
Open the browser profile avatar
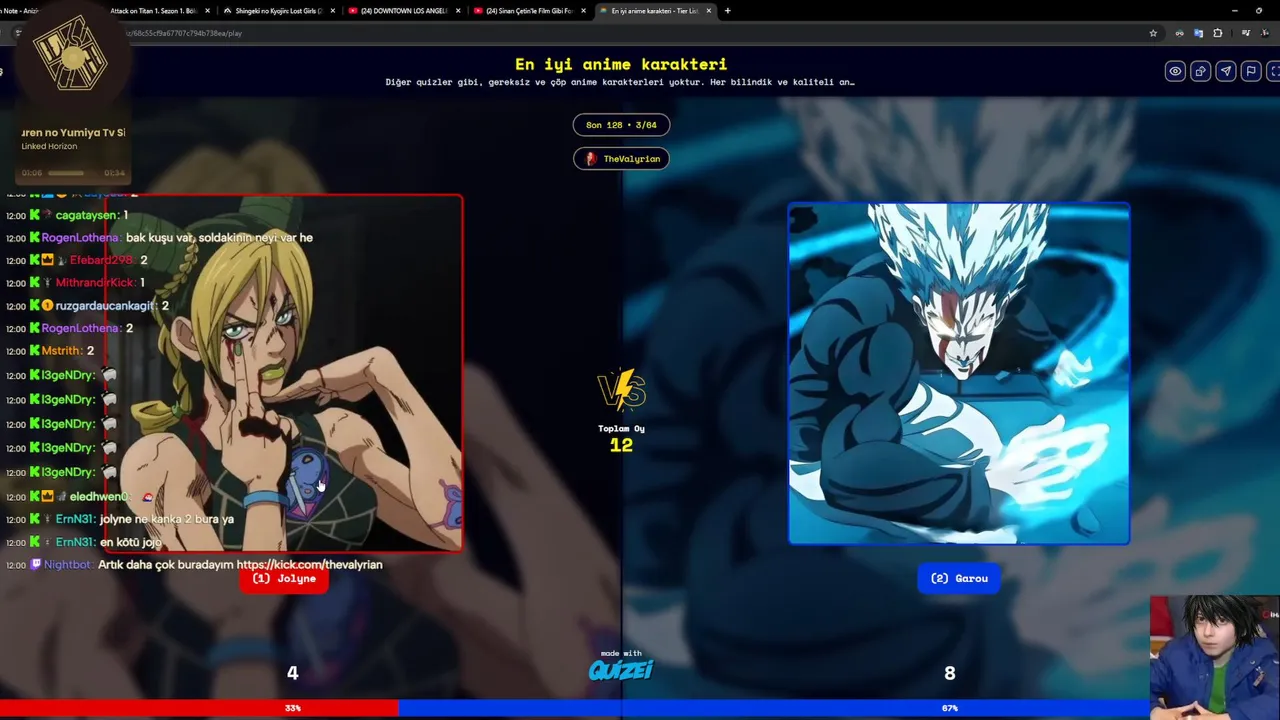(1266, 33)
